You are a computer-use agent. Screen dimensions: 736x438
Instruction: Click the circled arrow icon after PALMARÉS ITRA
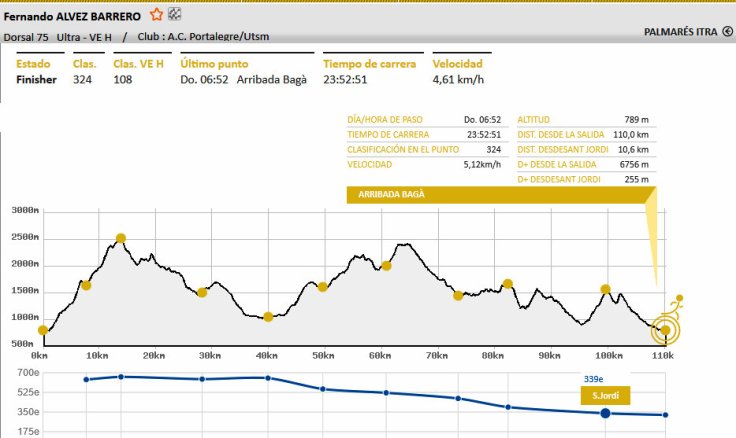727,32
